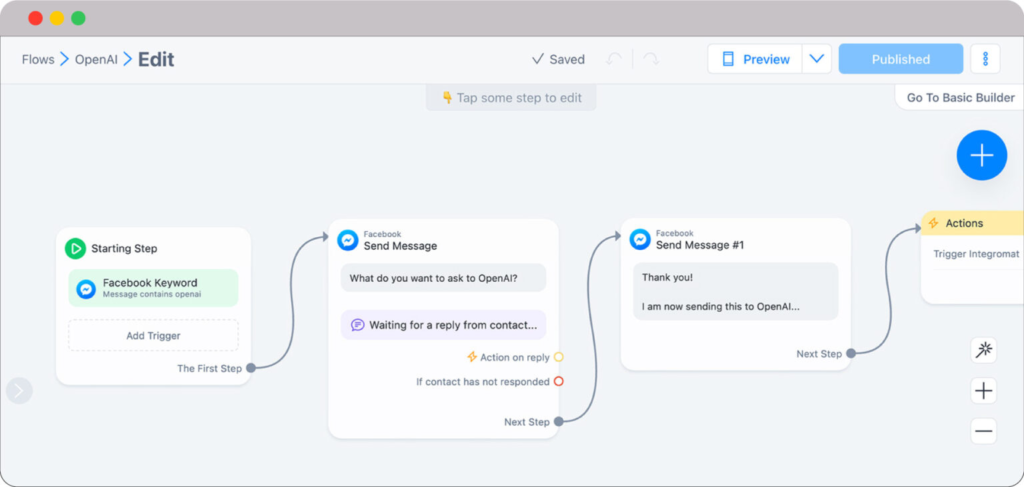Click the Action on reply lightning icon
The image size is (1024, 487).
472,357
